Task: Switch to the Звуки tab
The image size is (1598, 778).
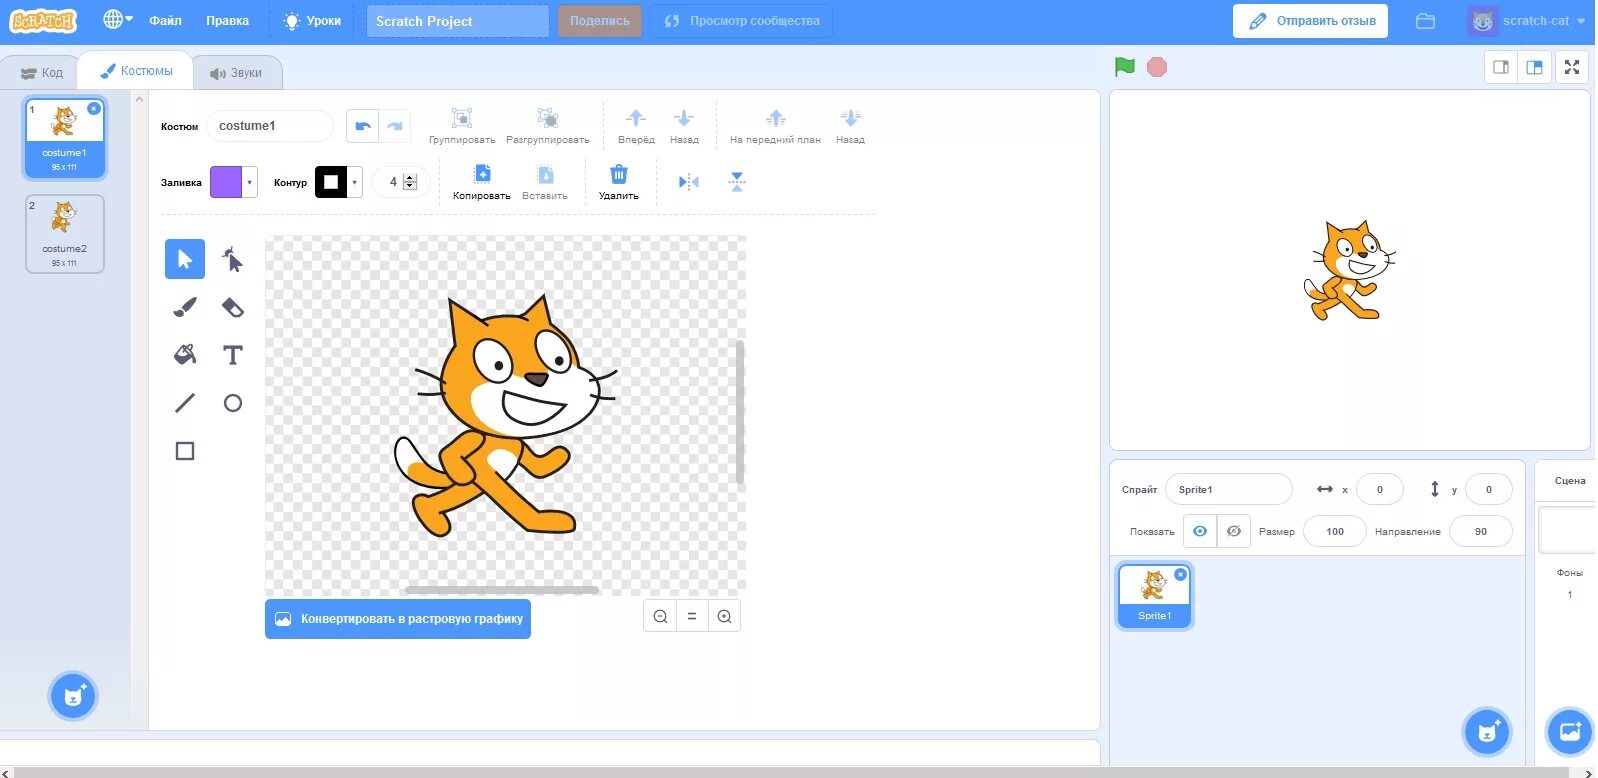Action: pyautogui.click(x=236, y=72)
